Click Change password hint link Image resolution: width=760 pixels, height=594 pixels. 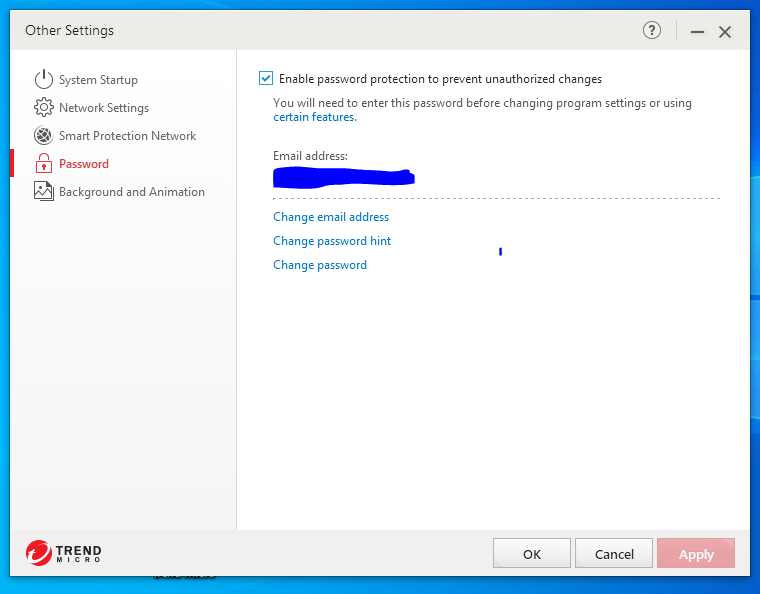332,241
